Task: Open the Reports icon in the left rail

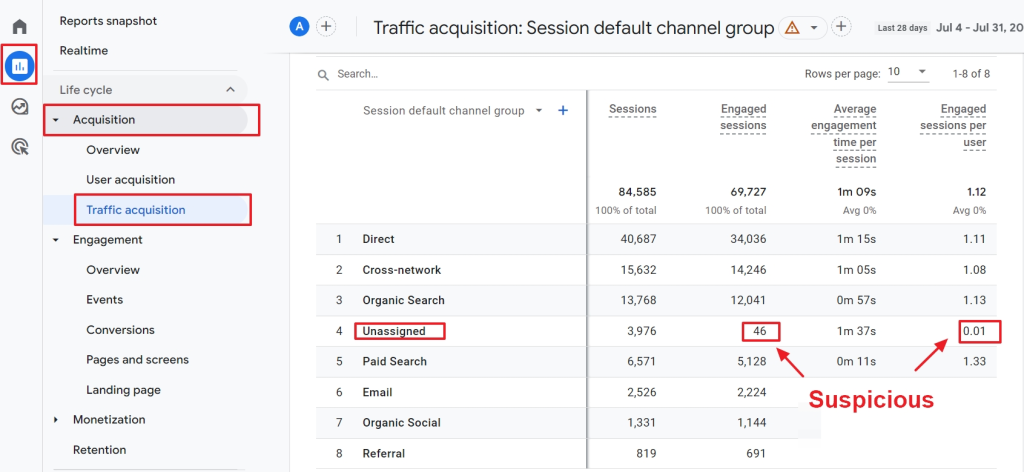Action: pyautogui.click(x=20, y=65)
